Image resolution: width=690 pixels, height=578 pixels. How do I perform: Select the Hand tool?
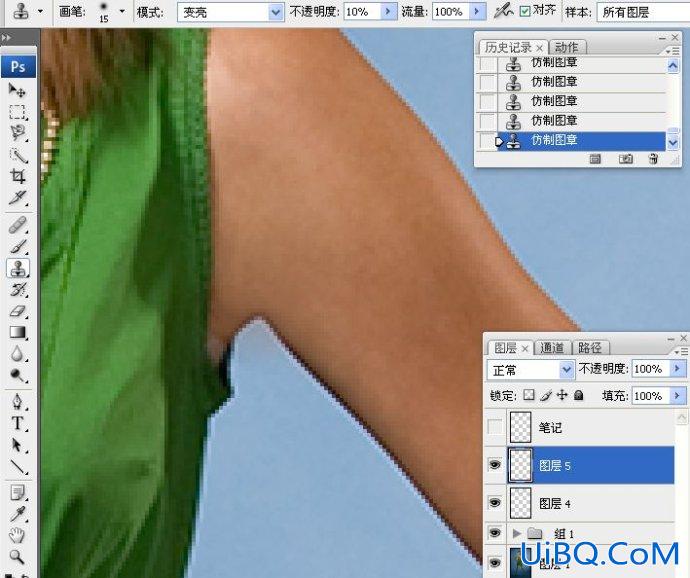click(x=17, y=535)
